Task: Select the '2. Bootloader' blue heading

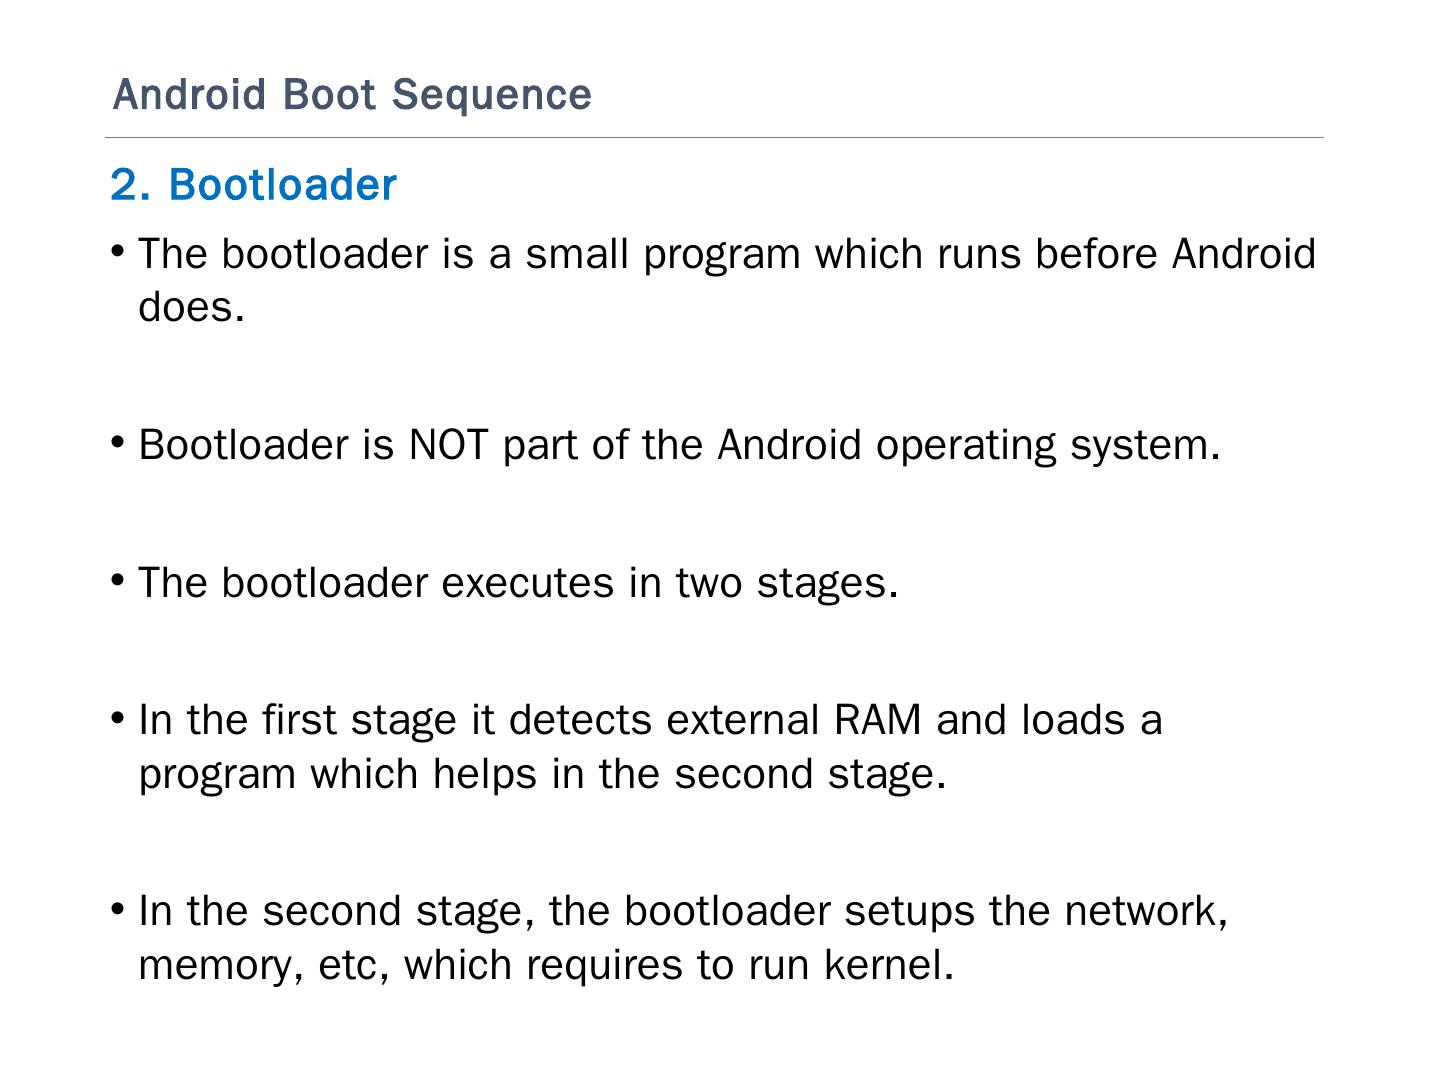Action: tap(253, 185)
